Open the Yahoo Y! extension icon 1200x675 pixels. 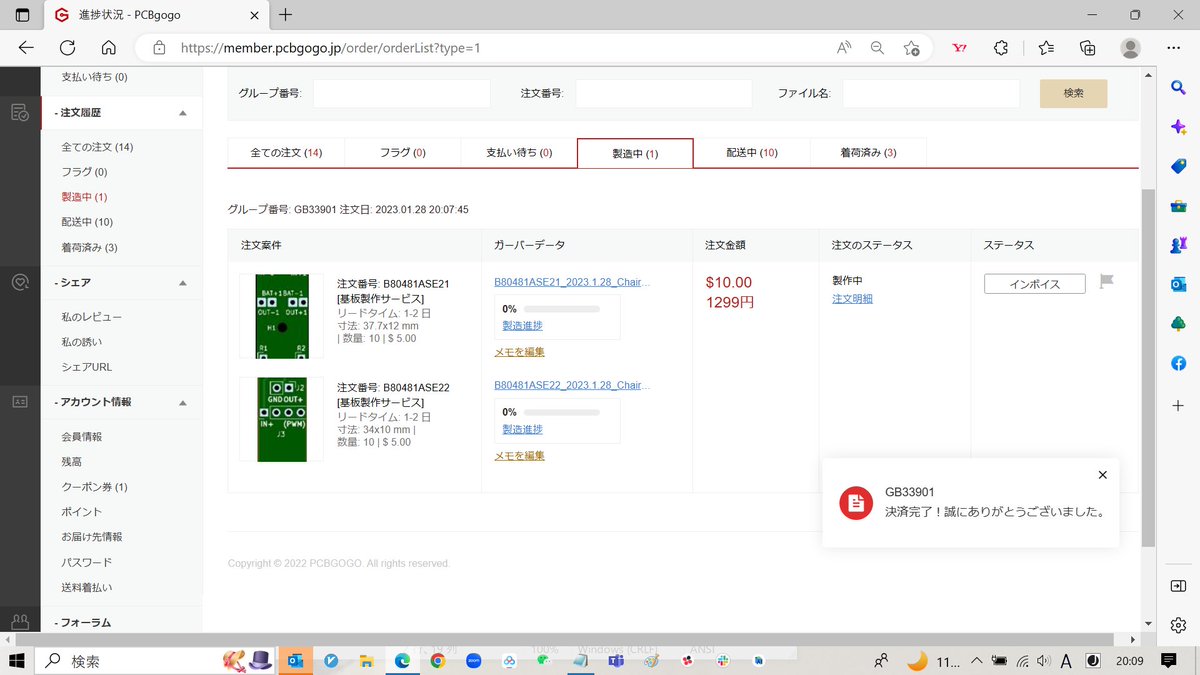pyautogui.click(x=960, y=47)
